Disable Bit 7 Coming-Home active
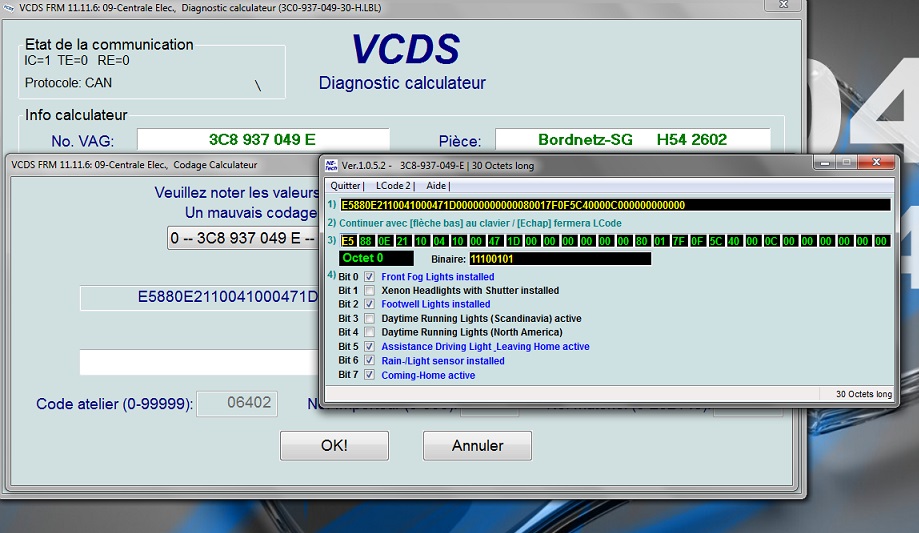 (370, 376)
